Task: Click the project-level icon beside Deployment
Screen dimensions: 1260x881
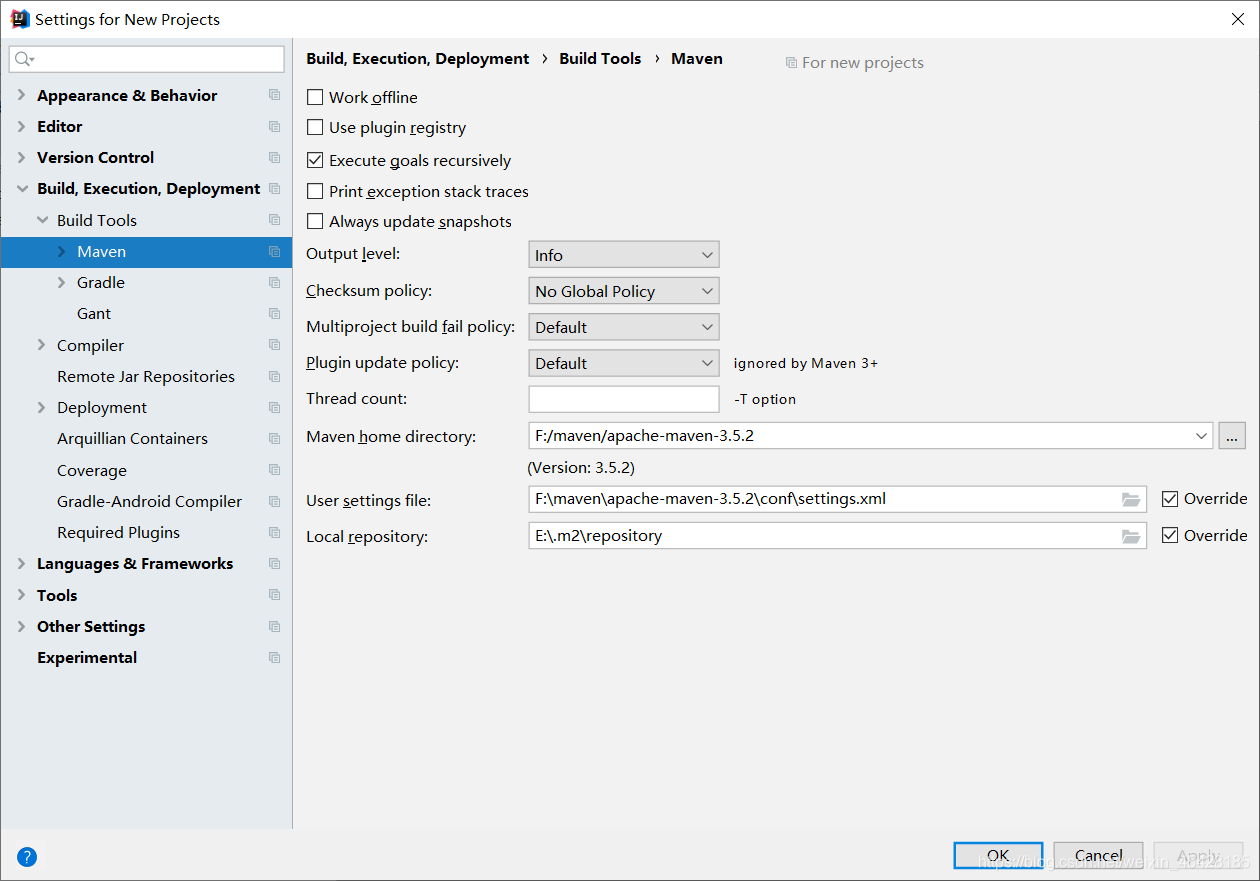Action: pos(274,408)
